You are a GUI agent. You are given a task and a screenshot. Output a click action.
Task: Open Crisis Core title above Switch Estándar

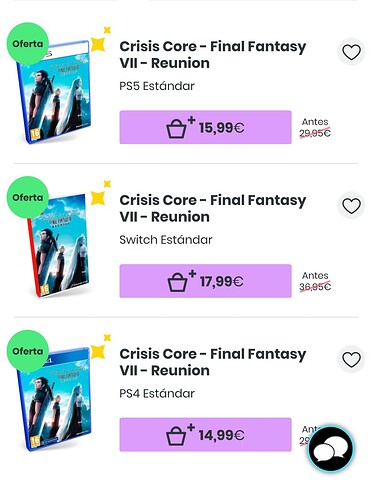click(213, 208)
